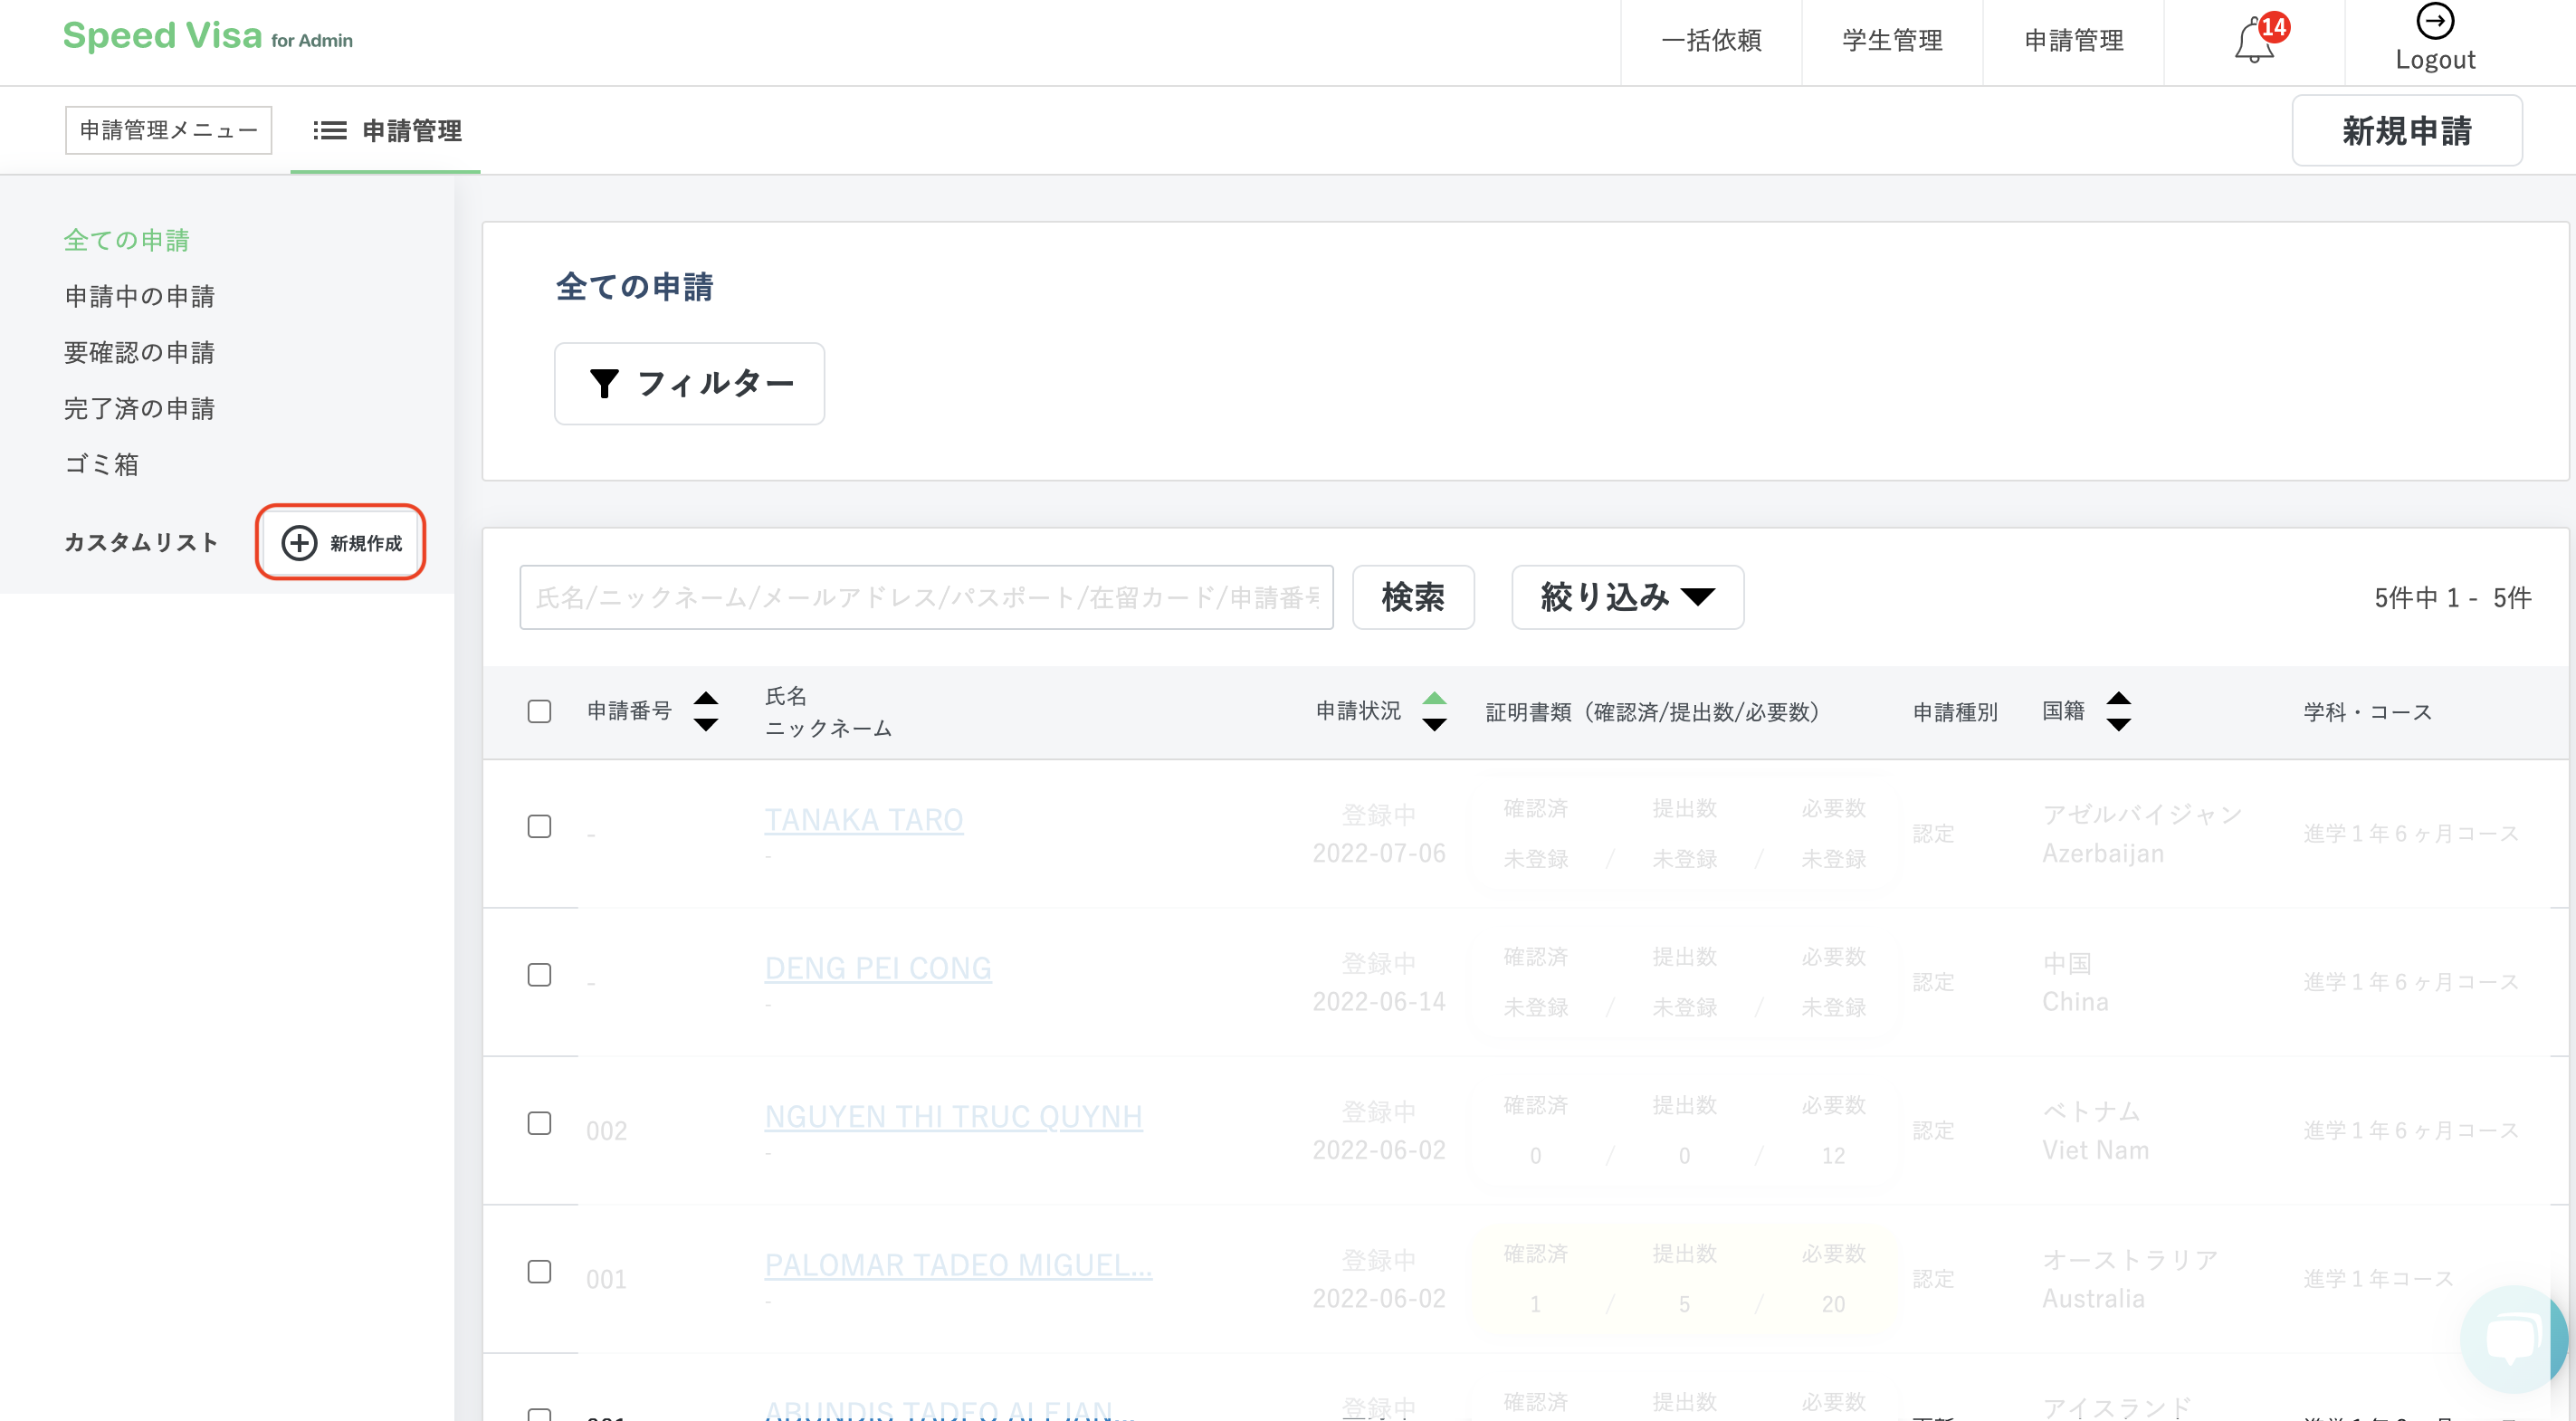This screenshot has height=1421, width=2576.
Task: Click the 申請種別 column header
Action: pos(1954,712)
